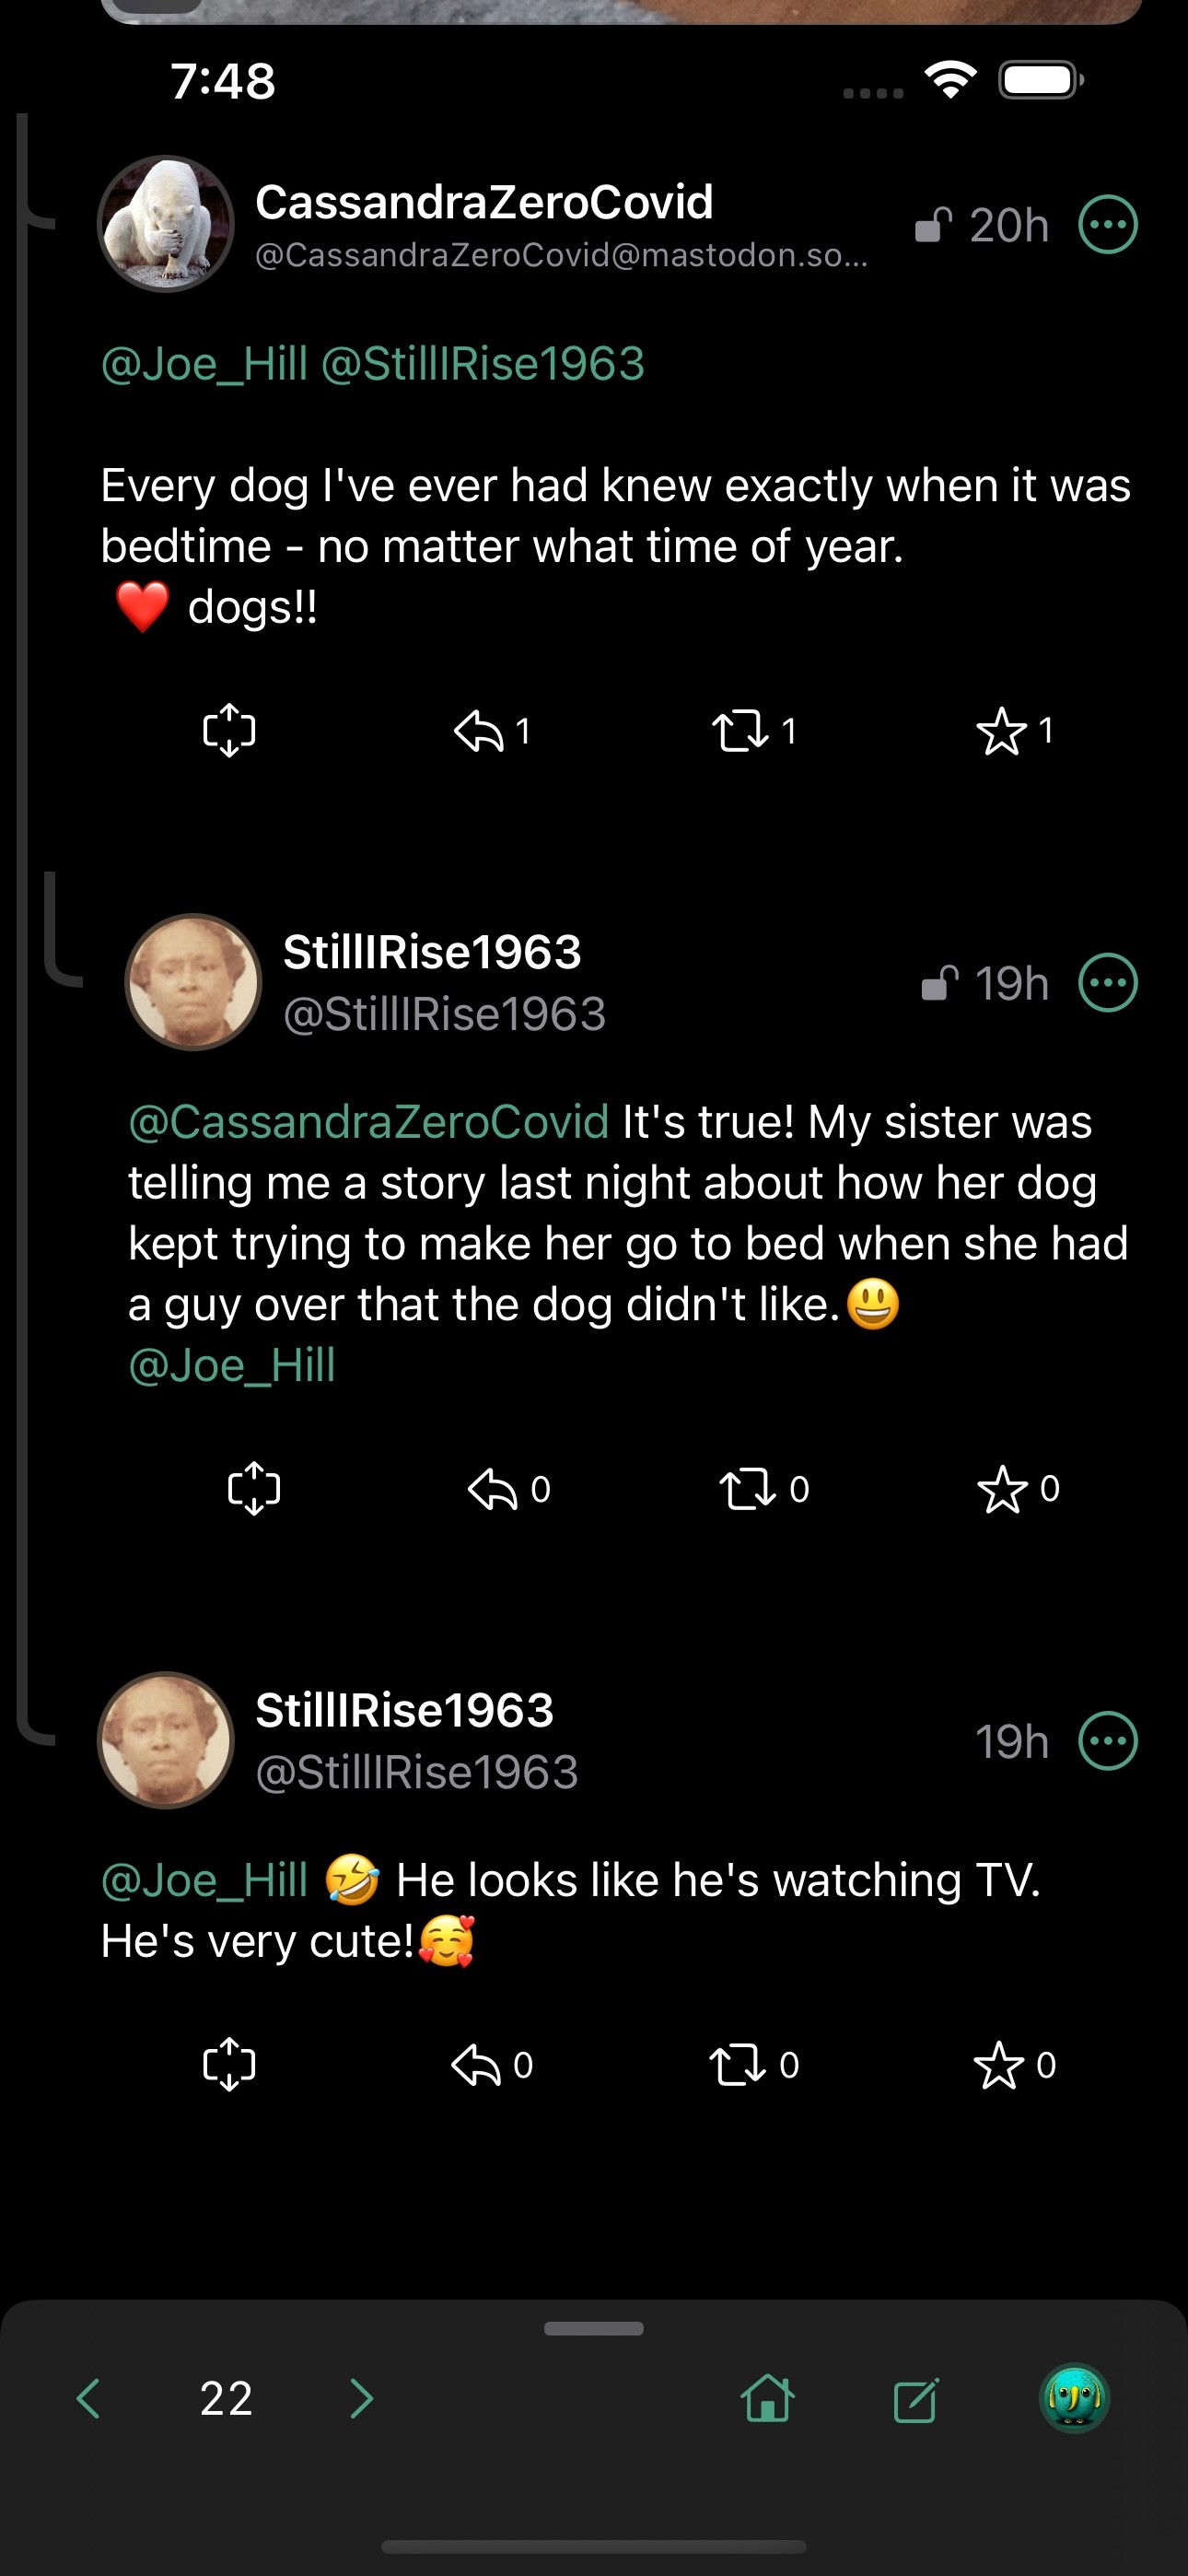Navigate back with the left chevron
This screenshot has width=1188, height=2576.
click(88, 2398)
